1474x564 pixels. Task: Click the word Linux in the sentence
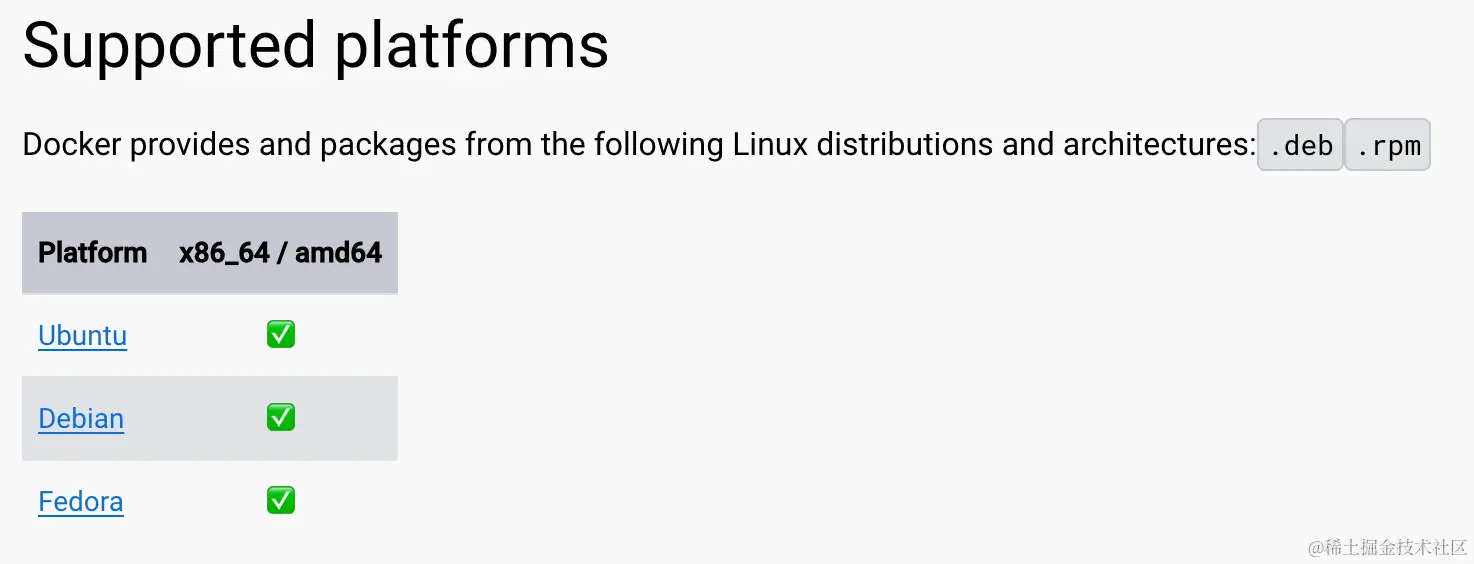[x=771, y=145]
